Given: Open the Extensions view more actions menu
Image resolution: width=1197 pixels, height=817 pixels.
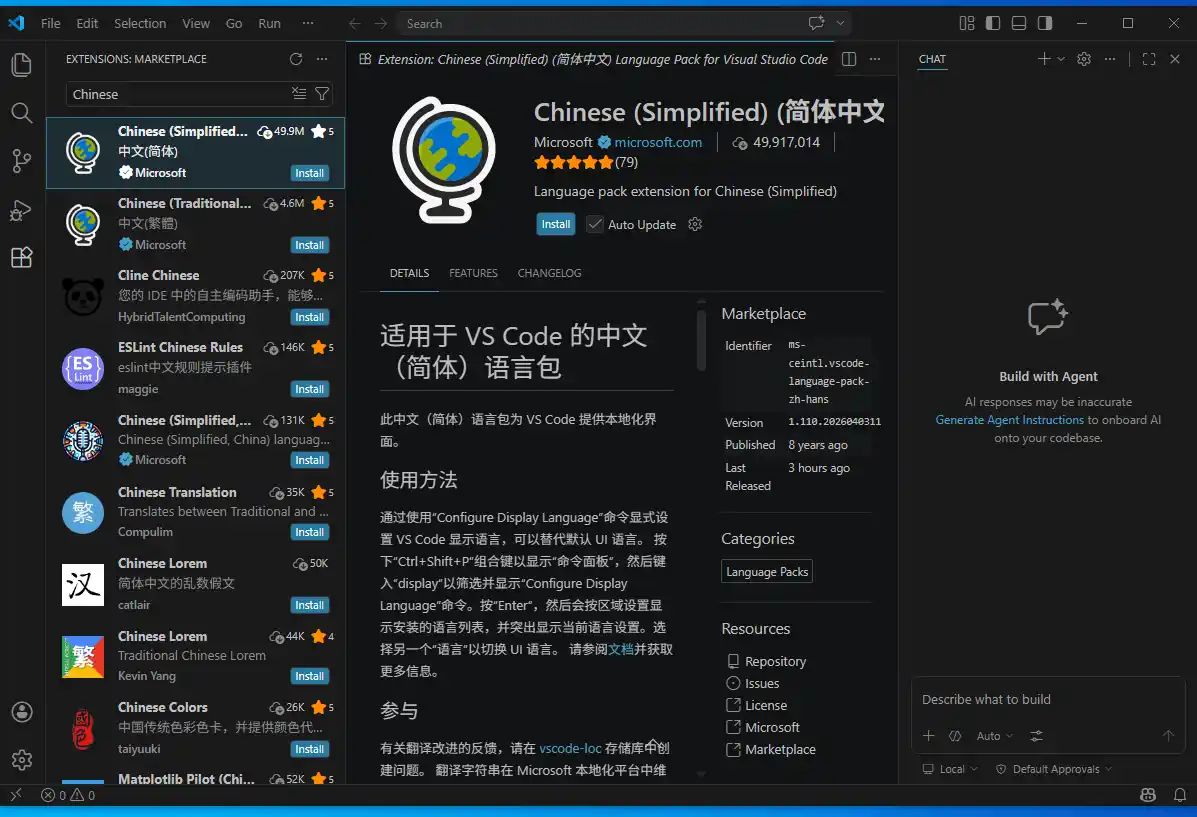Looking at the screenshot, I should (322, 59).
